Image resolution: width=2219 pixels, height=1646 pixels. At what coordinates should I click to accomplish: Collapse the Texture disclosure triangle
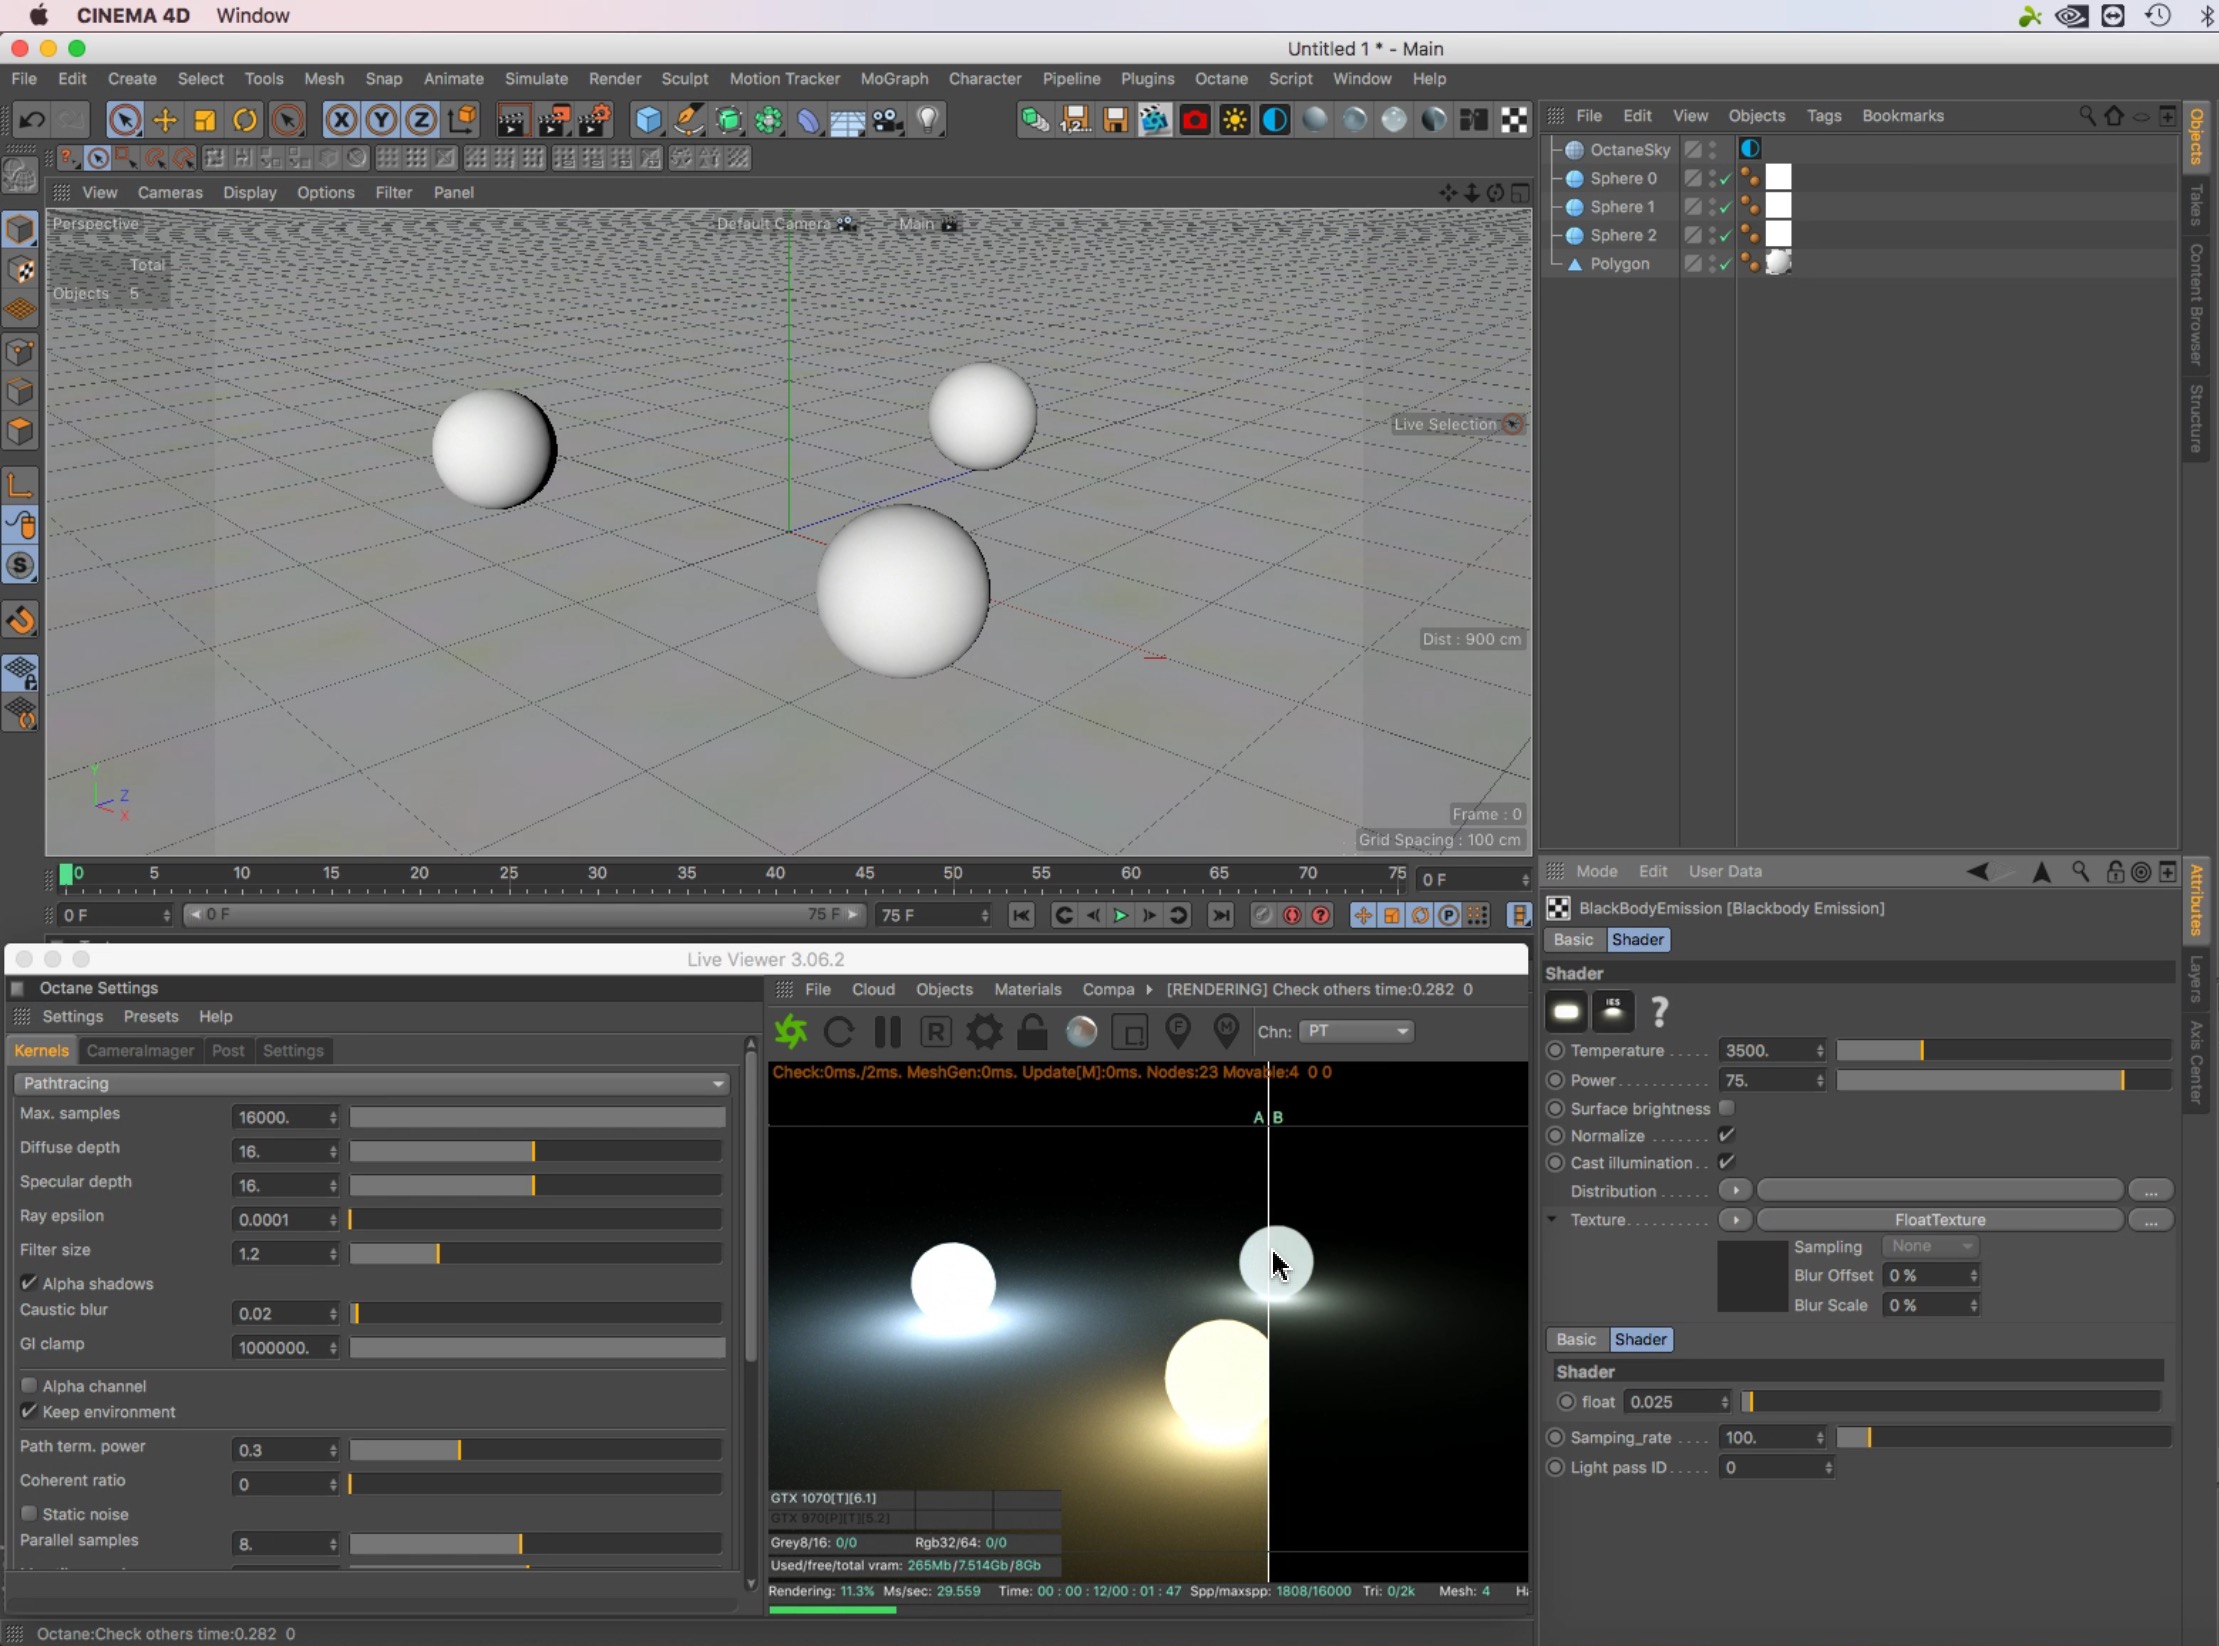tap(1552, 1219)
